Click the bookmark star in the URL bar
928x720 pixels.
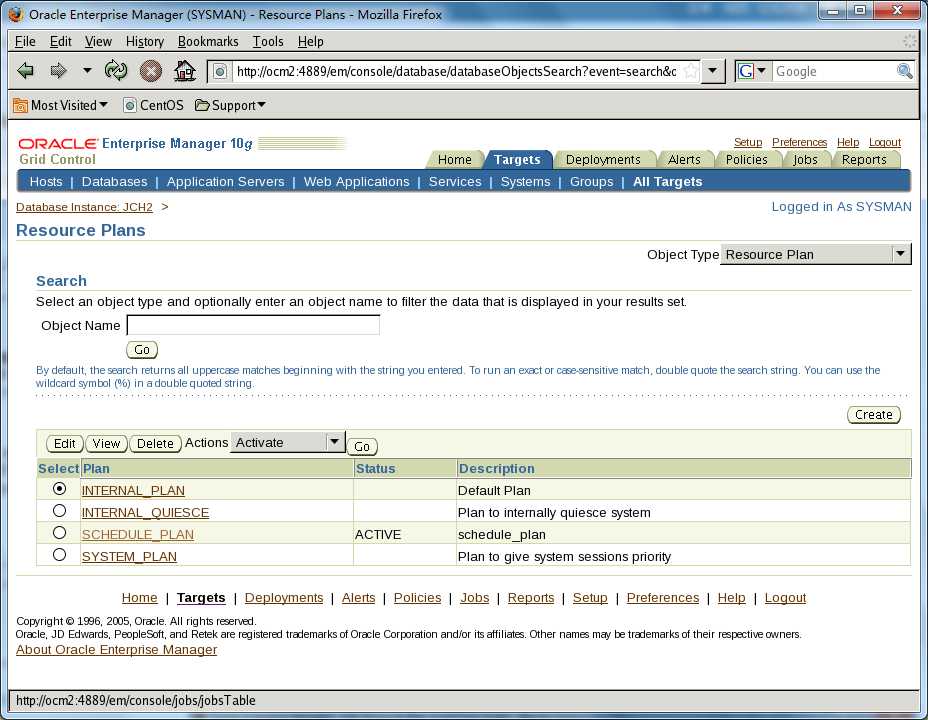coord(690,72)
